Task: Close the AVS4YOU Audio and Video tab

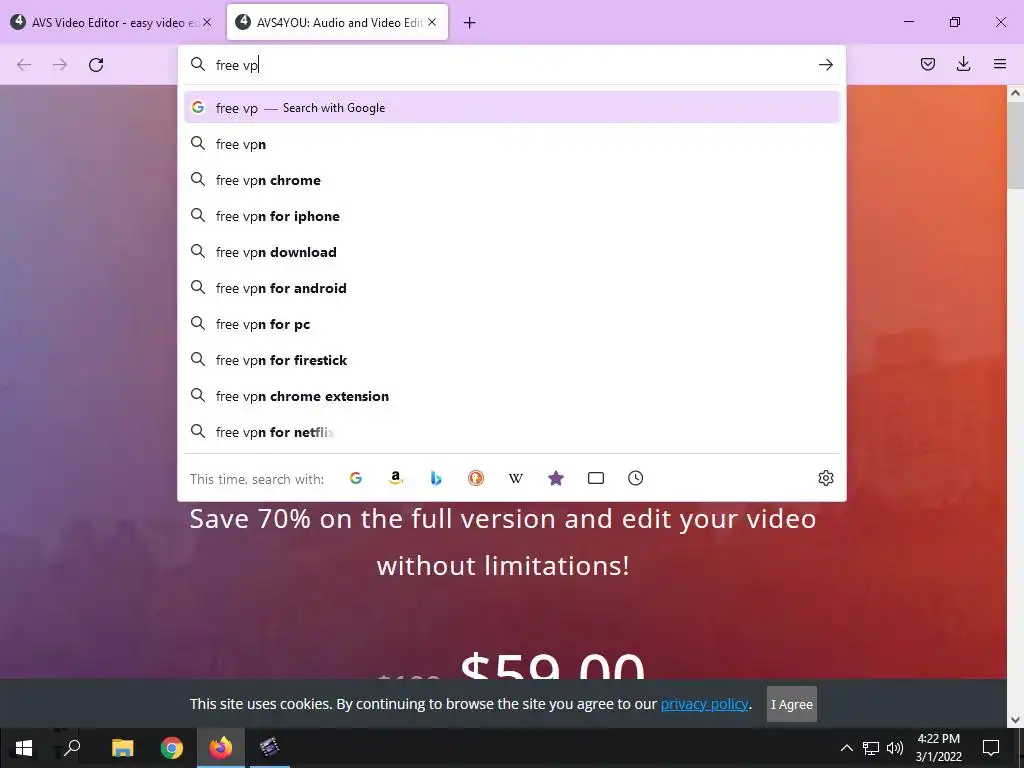Action: click(432, 22)
